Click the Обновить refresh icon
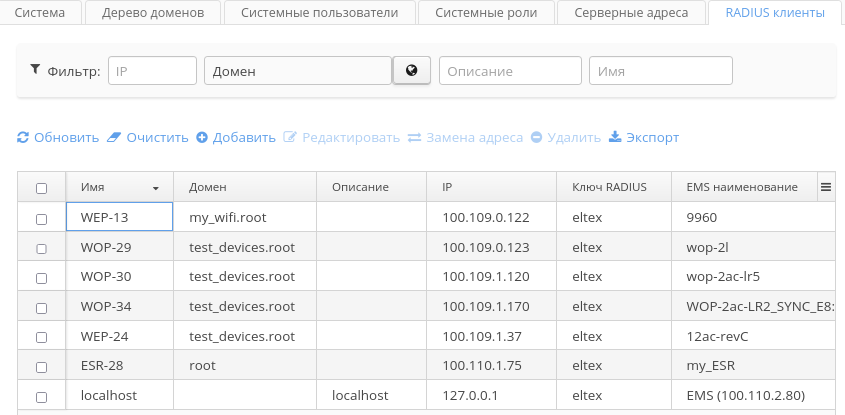The width and height of the screenshot is (845, 415). (23, 138)
